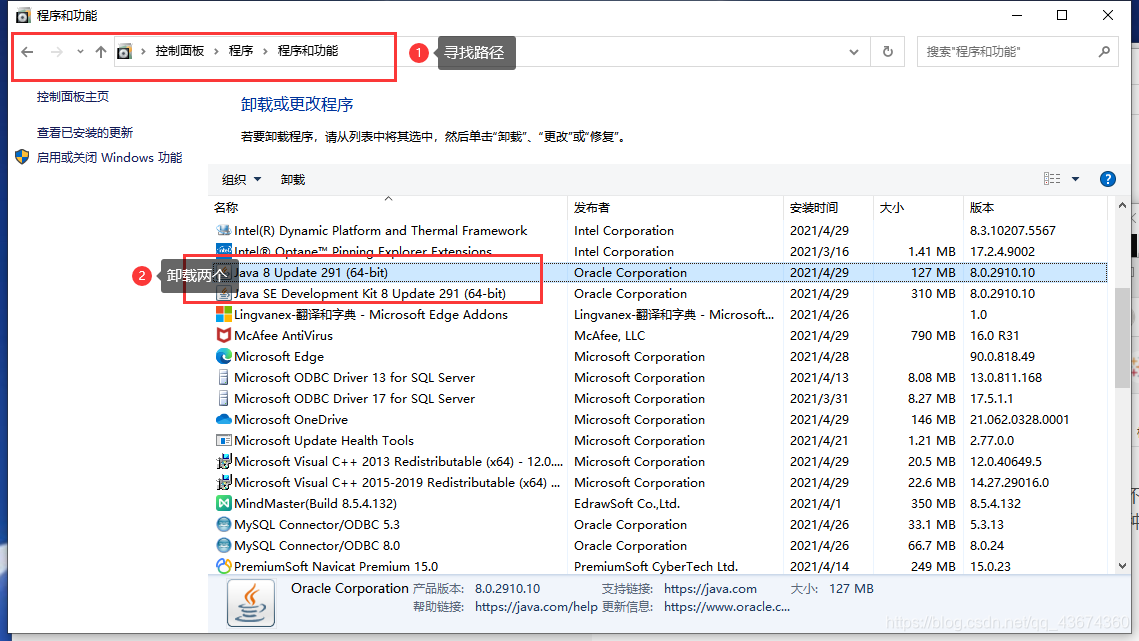Click the Control Panel address bar icon
Screen dimensions: 1139x641
point(125,52)
